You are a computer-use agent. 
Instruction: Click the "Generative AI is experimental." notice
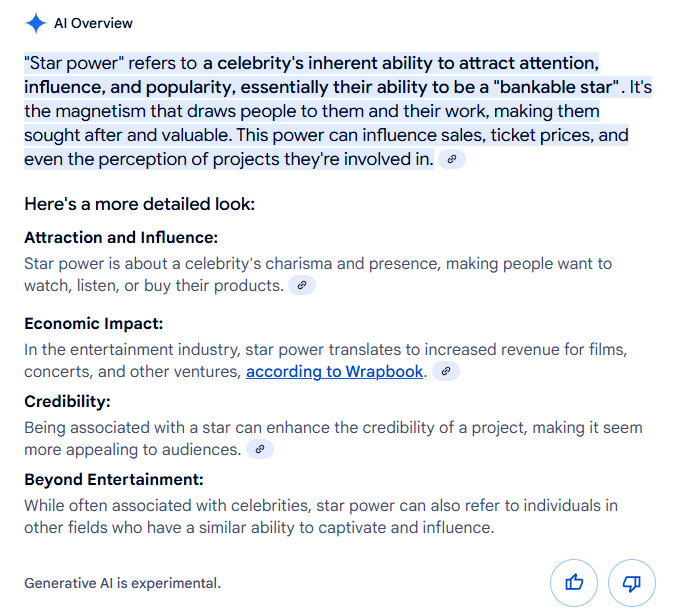[x=122, y=583]
